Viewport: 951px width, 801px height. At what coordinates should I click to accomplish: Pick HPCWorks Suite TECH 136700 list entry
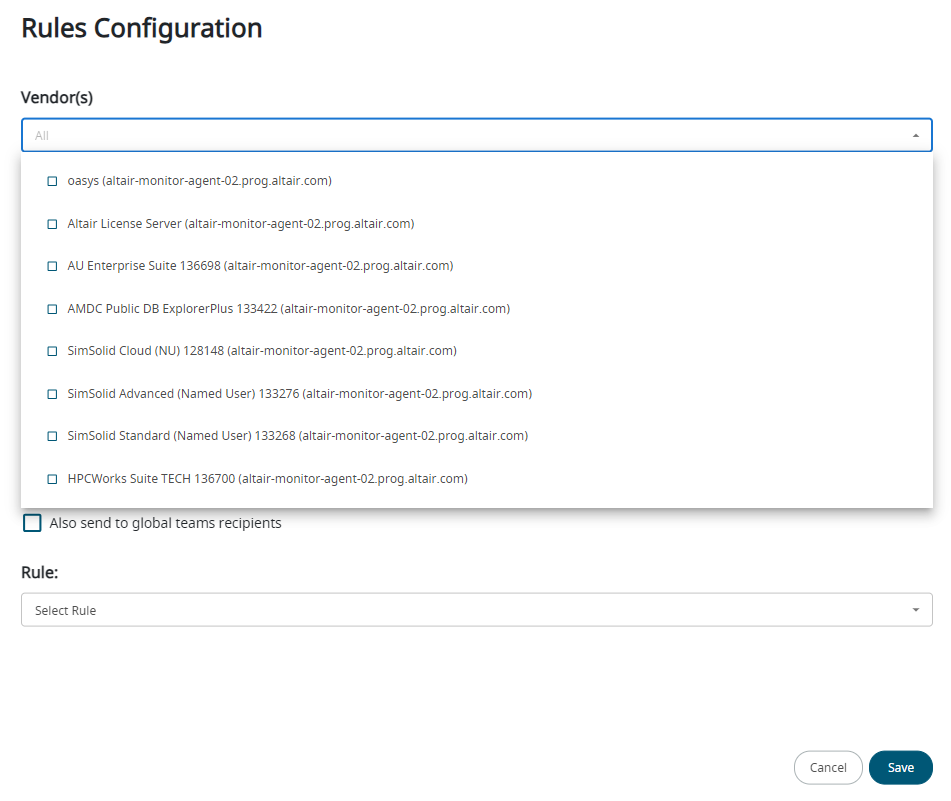click(267, 479)
